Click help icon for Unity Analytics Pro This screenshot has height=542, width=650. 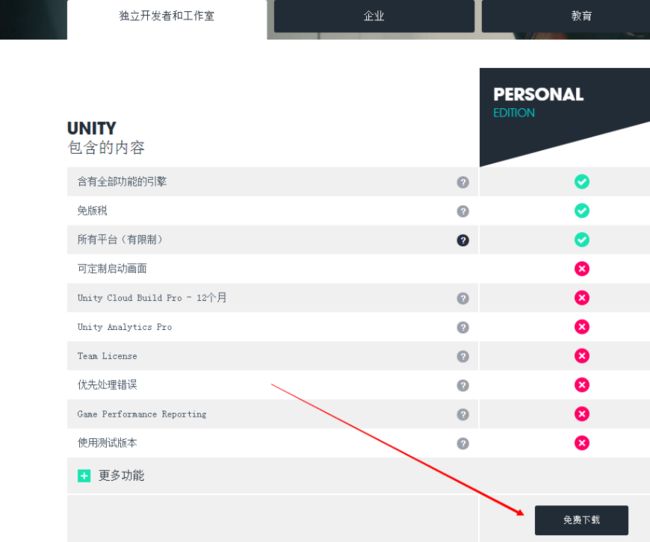(x=463, y=327)
